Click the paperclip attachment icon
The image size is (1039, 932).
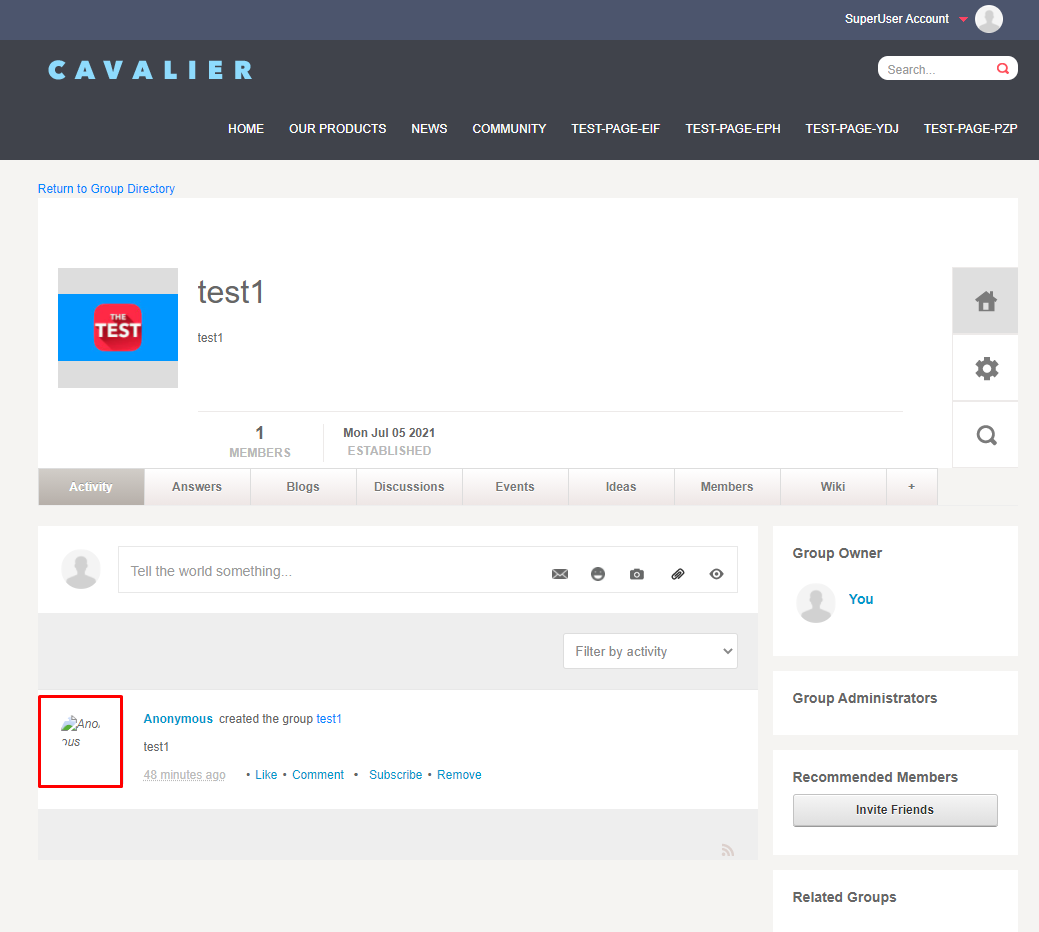tap(677, 573)
